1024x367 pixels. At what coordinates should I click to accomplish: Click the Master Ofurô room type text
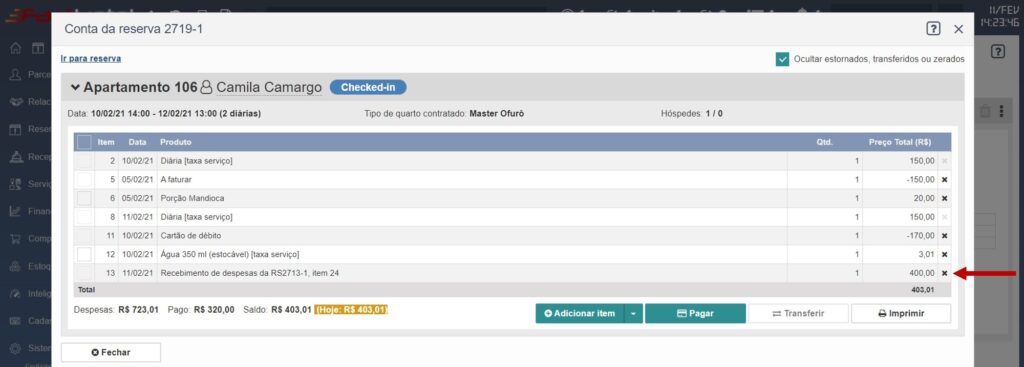[x=497, y=114]
